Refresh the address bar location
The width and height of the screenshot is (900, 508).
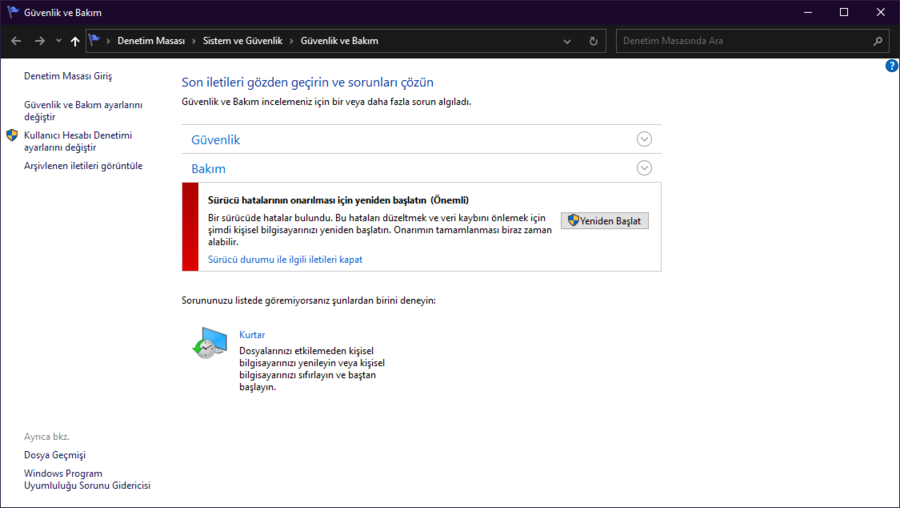593,41
